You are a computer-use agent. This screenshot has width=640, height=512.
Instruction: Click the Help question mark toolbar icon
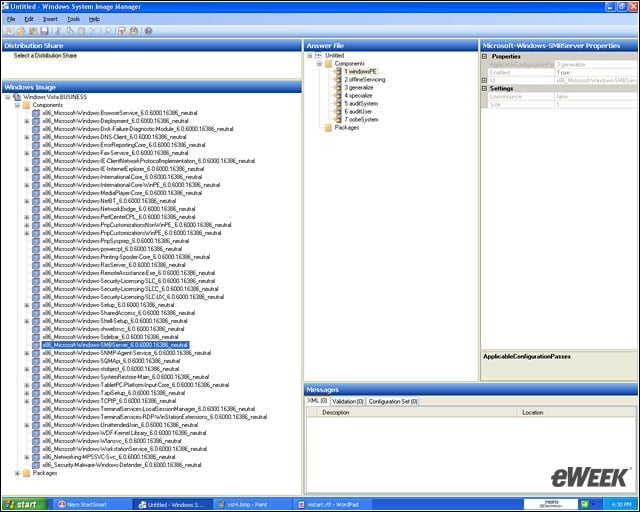click(x=148, y=31)
